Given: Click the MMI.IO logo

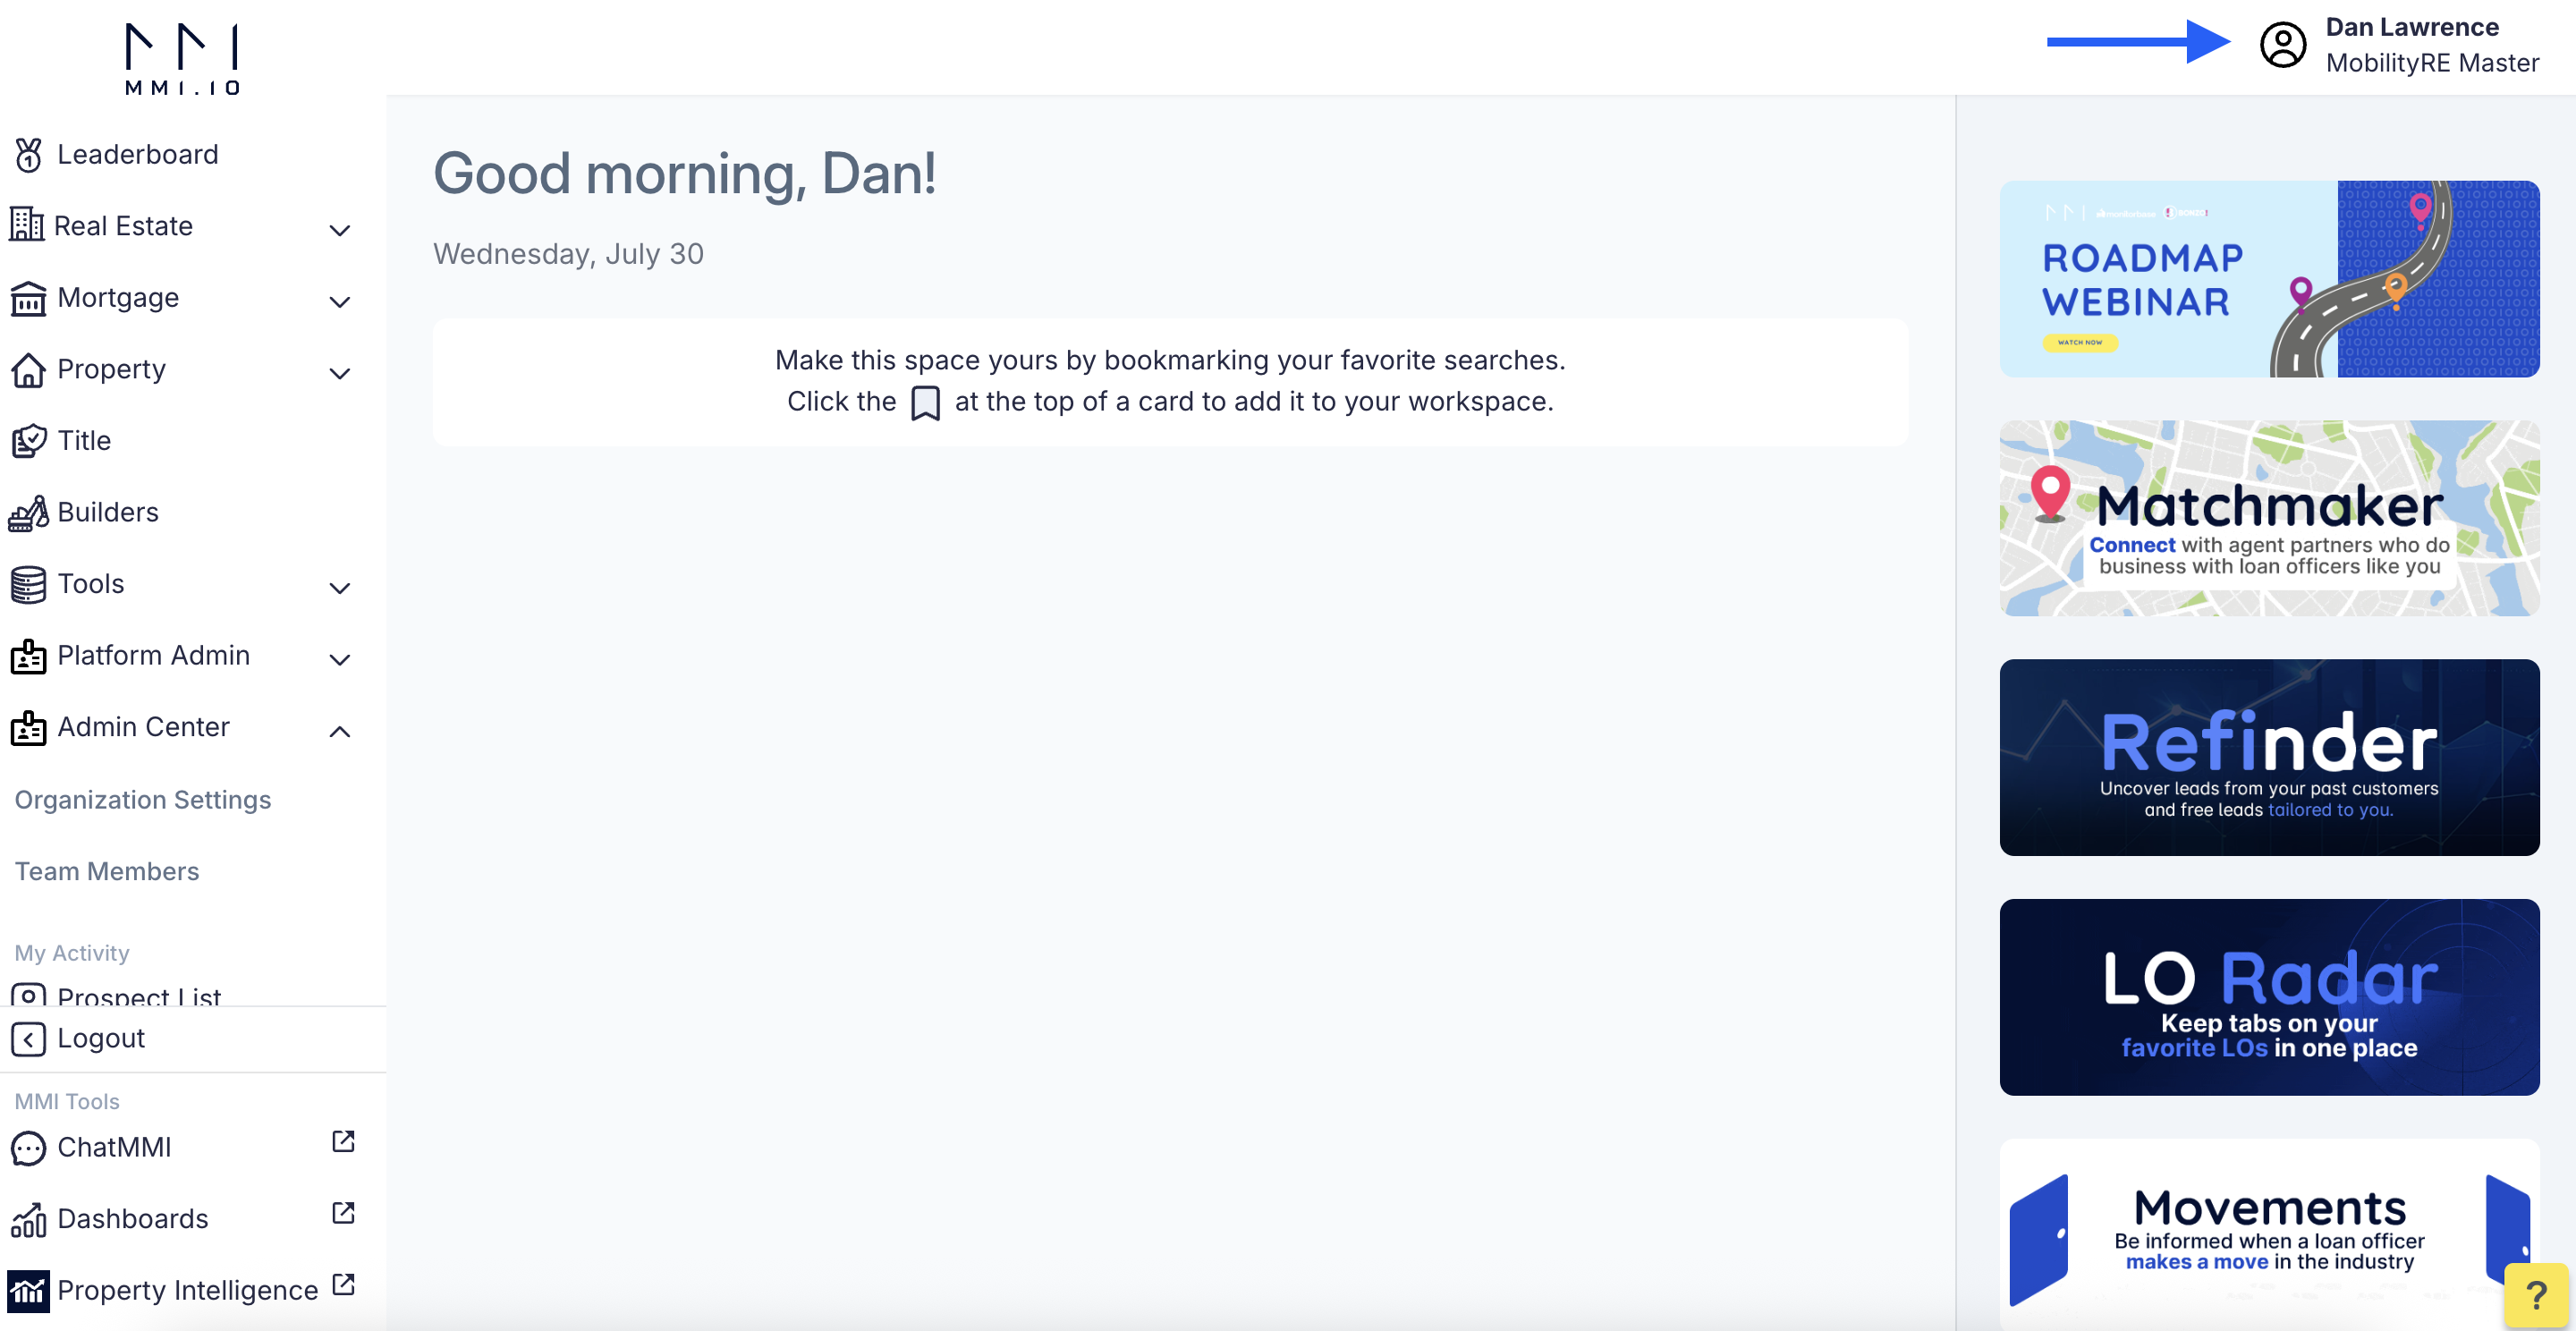Looking at the screenshot, I should pyautogui.click(x=182, y=58).
